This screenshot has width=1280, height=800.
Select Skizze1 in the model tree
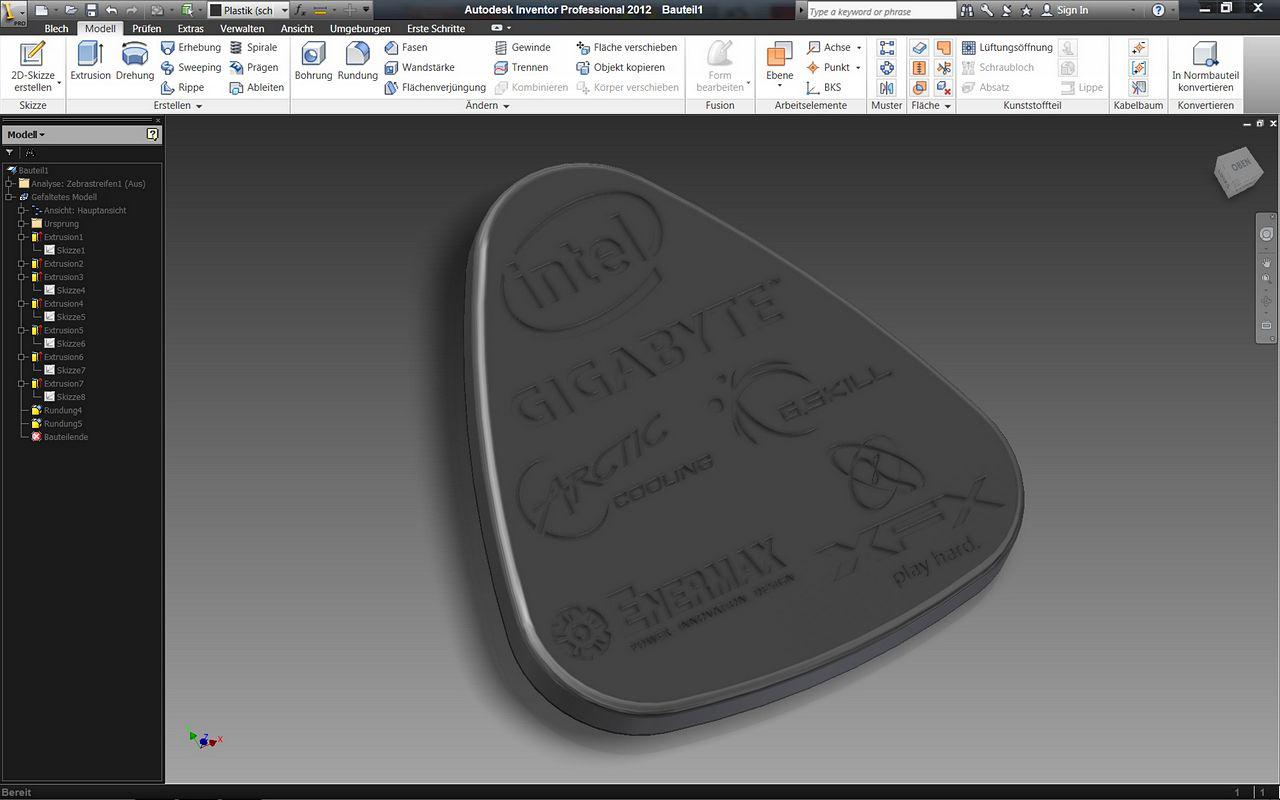64,251
